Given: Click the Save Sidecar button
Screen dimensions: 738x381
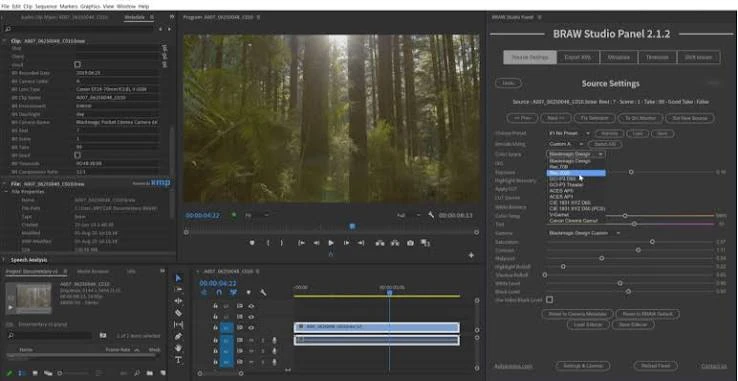Looking at the screenshot, I should coord(634,324).
